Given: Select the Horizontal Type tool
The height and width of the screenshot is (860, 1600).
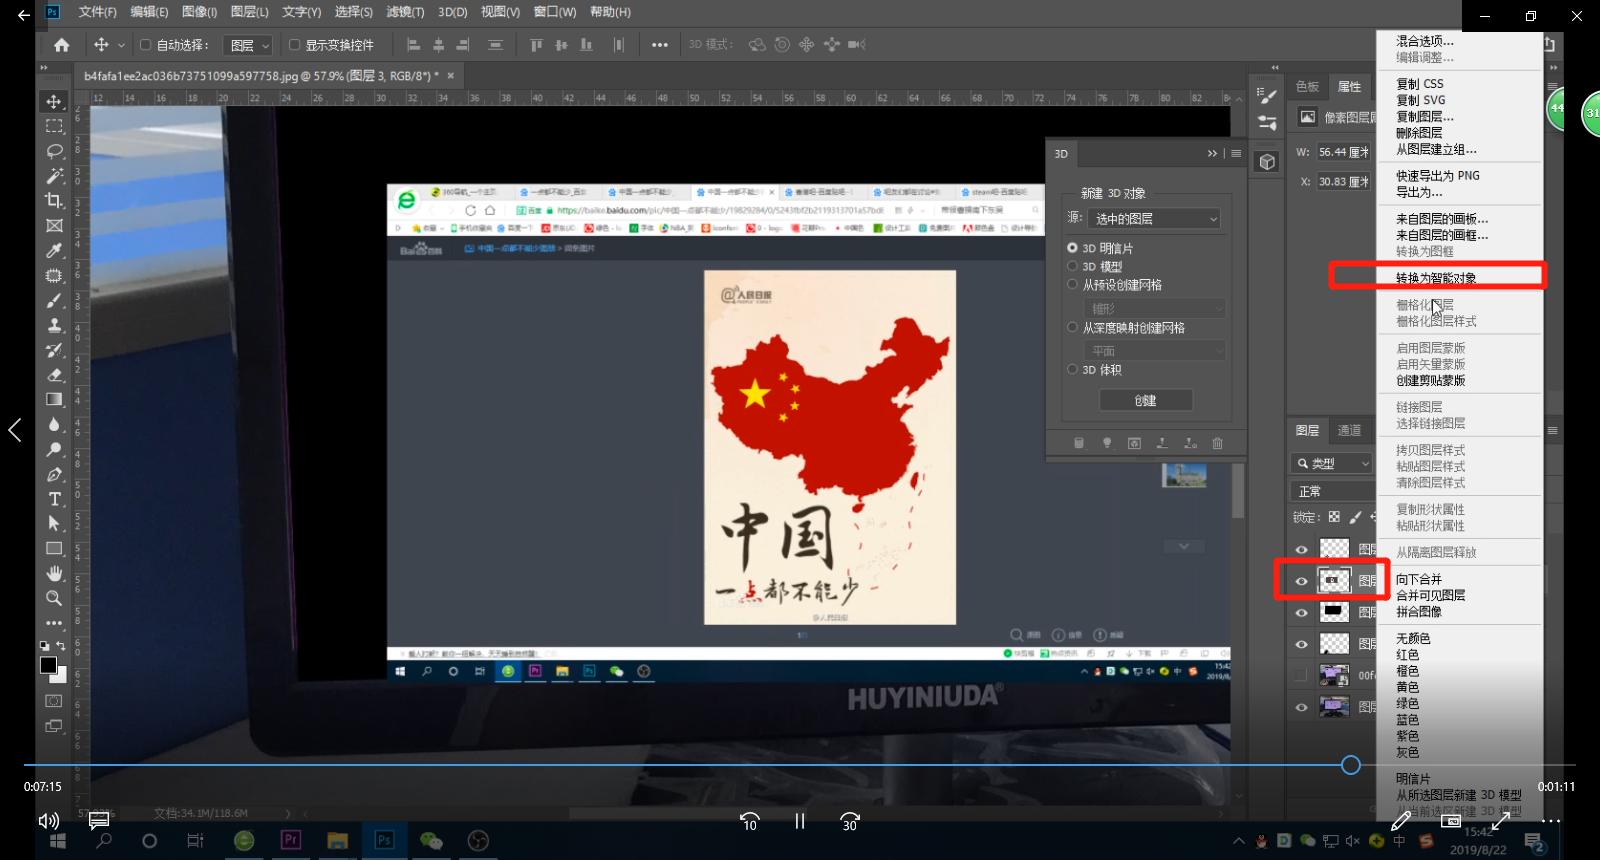Looking at the screenshot, I should (x=54, y=499).
